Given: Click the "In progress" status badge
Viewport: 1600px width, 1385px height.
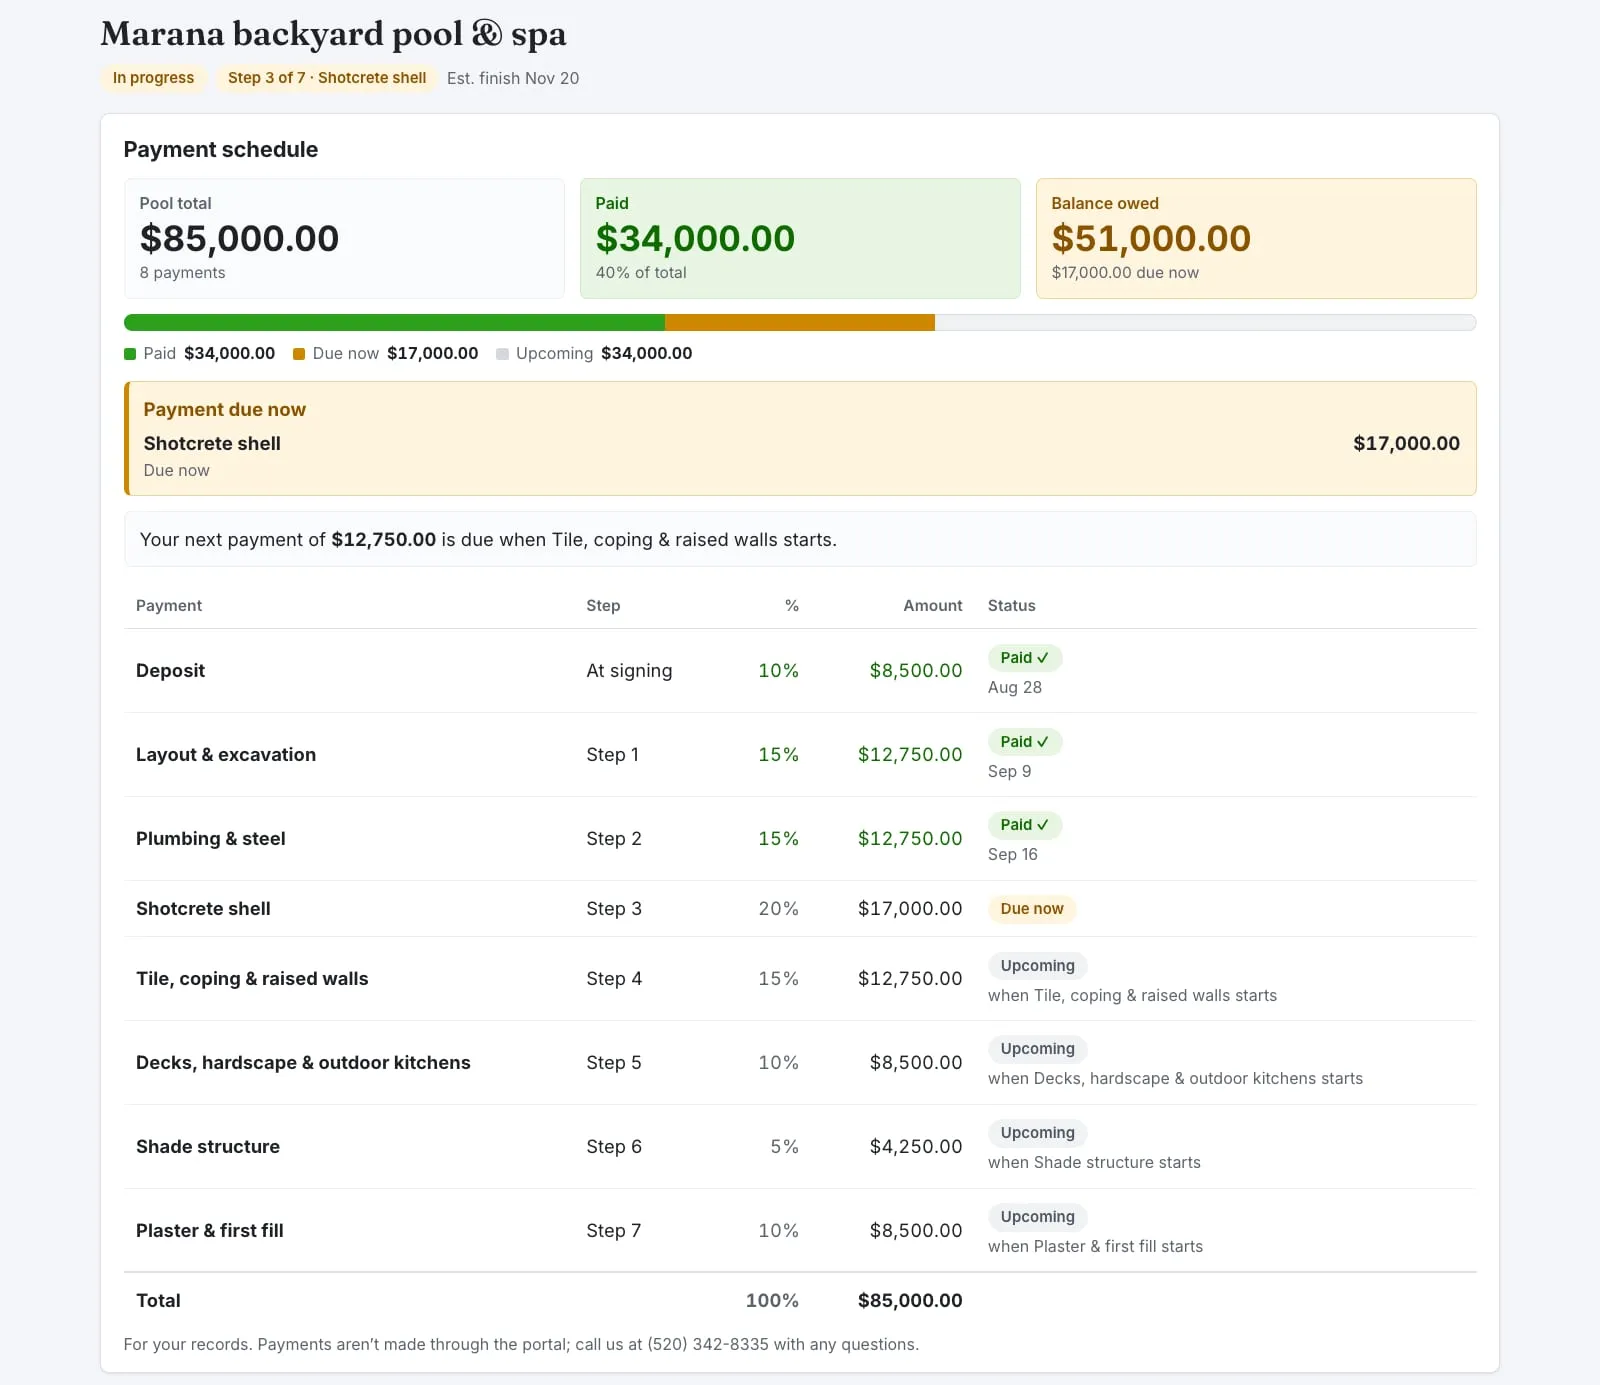Looking at the screenshot, I should click(x=153, y=78).
